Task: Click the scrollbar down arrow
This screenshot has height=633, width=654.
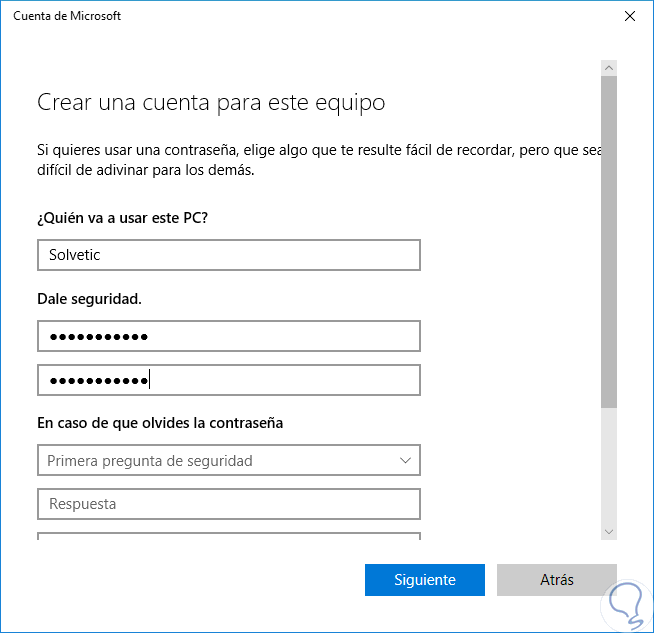Action: click(x=608, y=532)
